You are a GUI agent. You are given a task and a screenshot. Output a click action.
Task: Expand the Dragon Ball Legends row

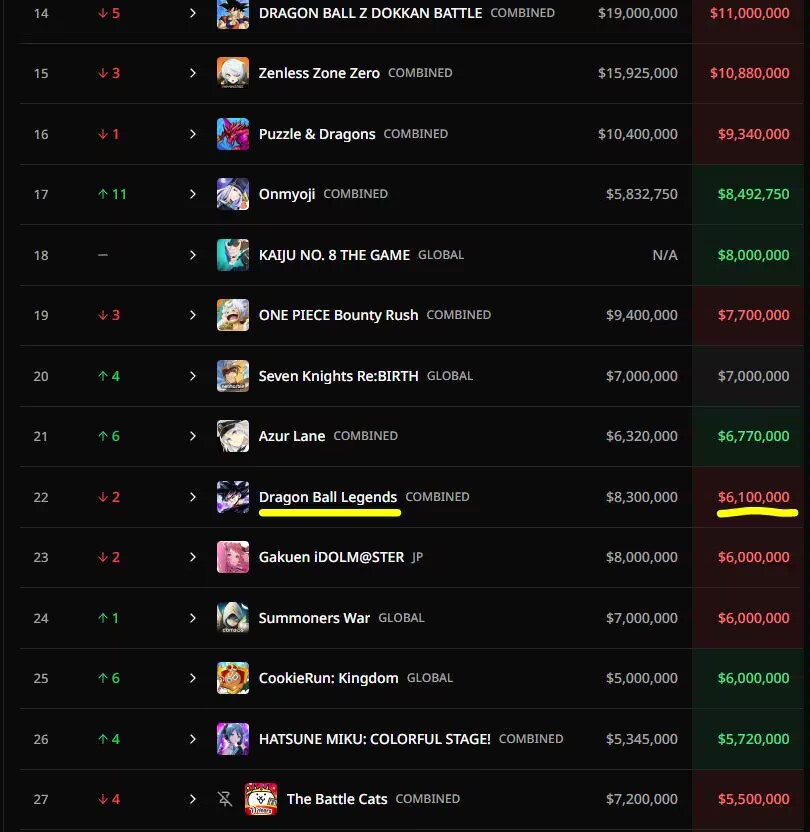tap(193, 497)
